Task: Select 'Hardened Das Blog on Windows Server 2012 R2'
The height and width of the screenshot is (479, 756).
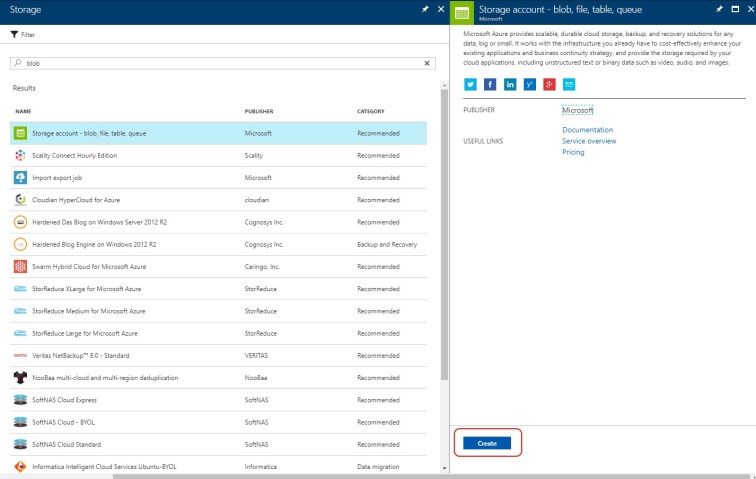Action: 99,222
